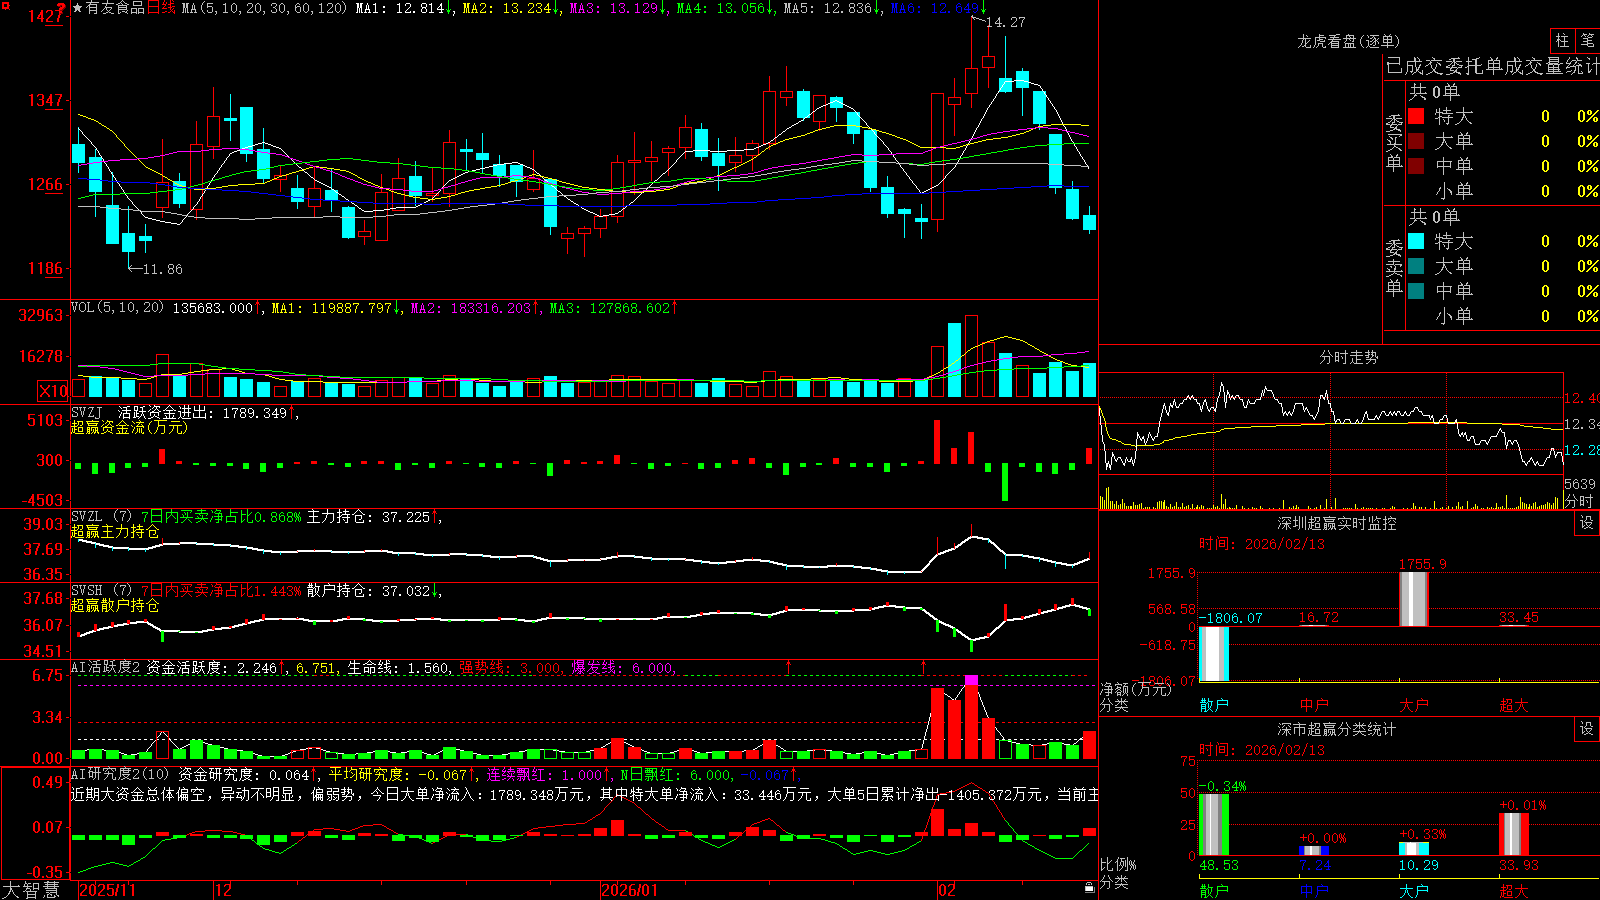Pick the red 特大 swatch under 委买单
This screenshot has width=1600, height=900.
pyautogui.click(x=1416, y=116)
